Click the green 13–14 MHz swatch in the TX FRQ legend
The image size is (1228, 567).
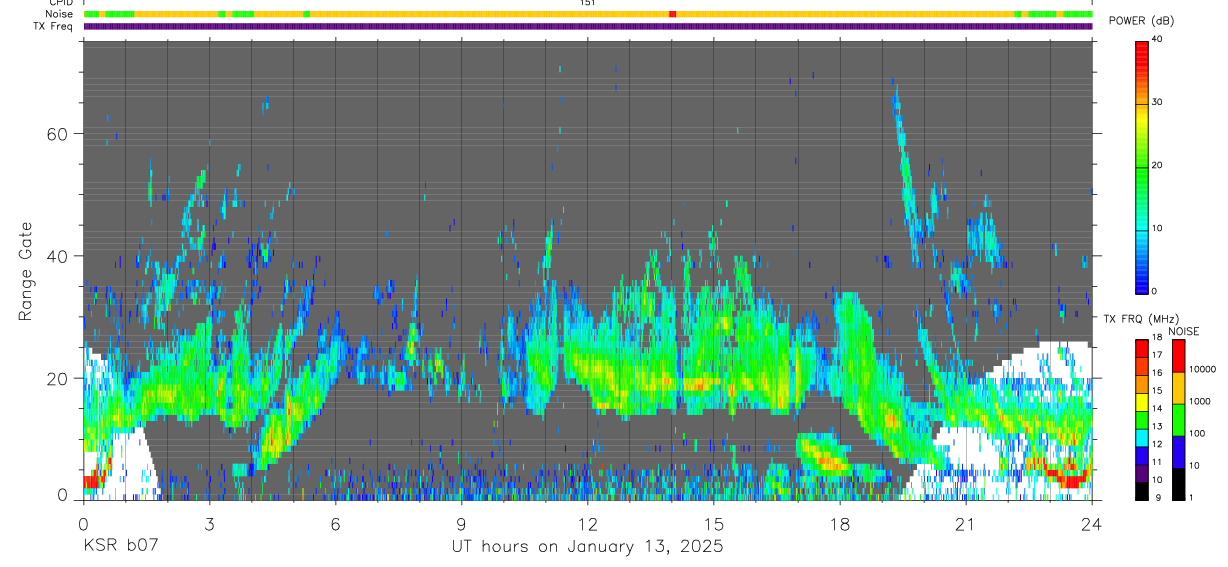pyautogui.click(x=1142, y=419)
